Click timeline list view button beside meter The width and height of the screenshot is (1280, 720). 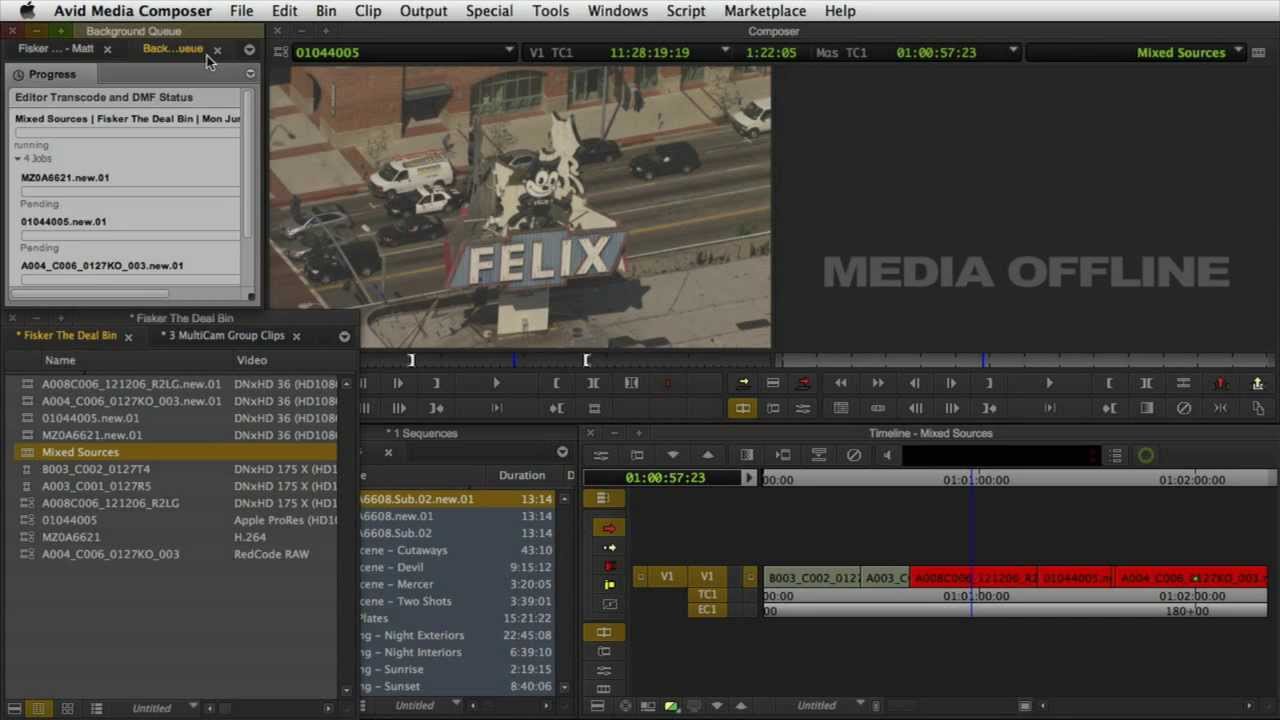click(x=1116, y=455)
